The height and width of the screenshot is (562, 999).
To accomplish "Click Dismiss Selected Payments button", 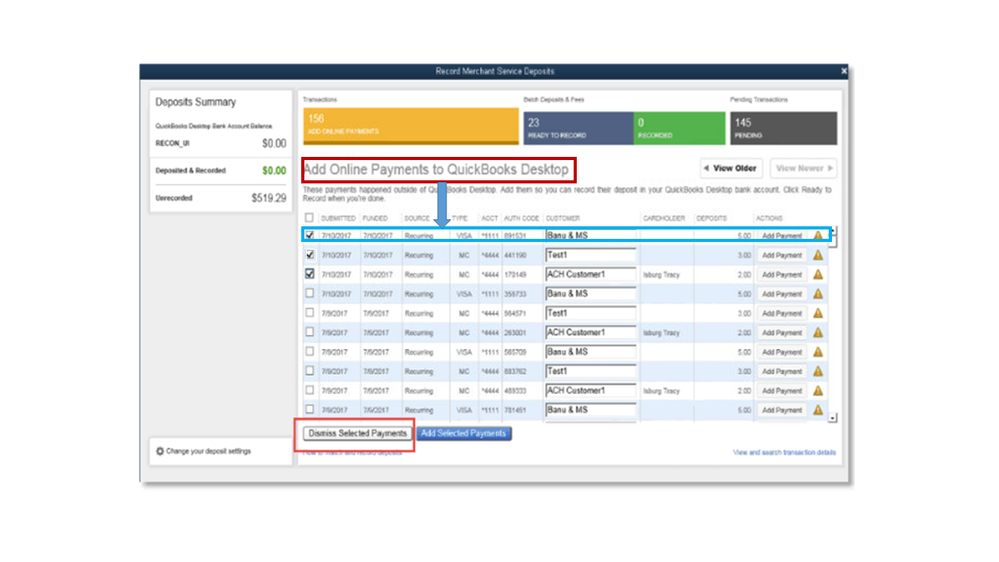I will 357,433.
